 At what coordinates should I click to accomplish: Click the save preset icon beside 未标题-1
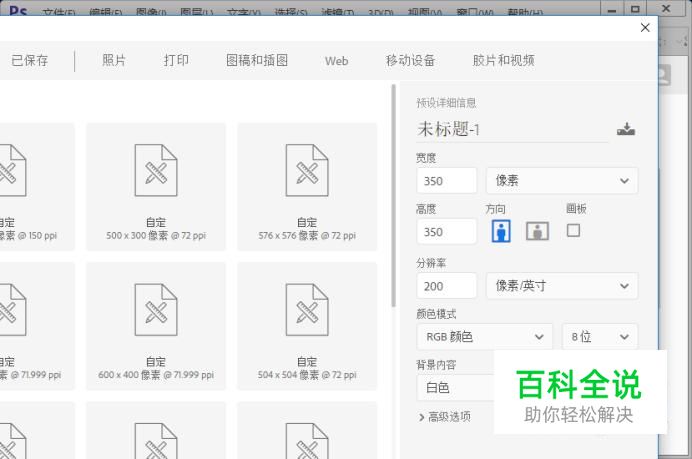626,129
